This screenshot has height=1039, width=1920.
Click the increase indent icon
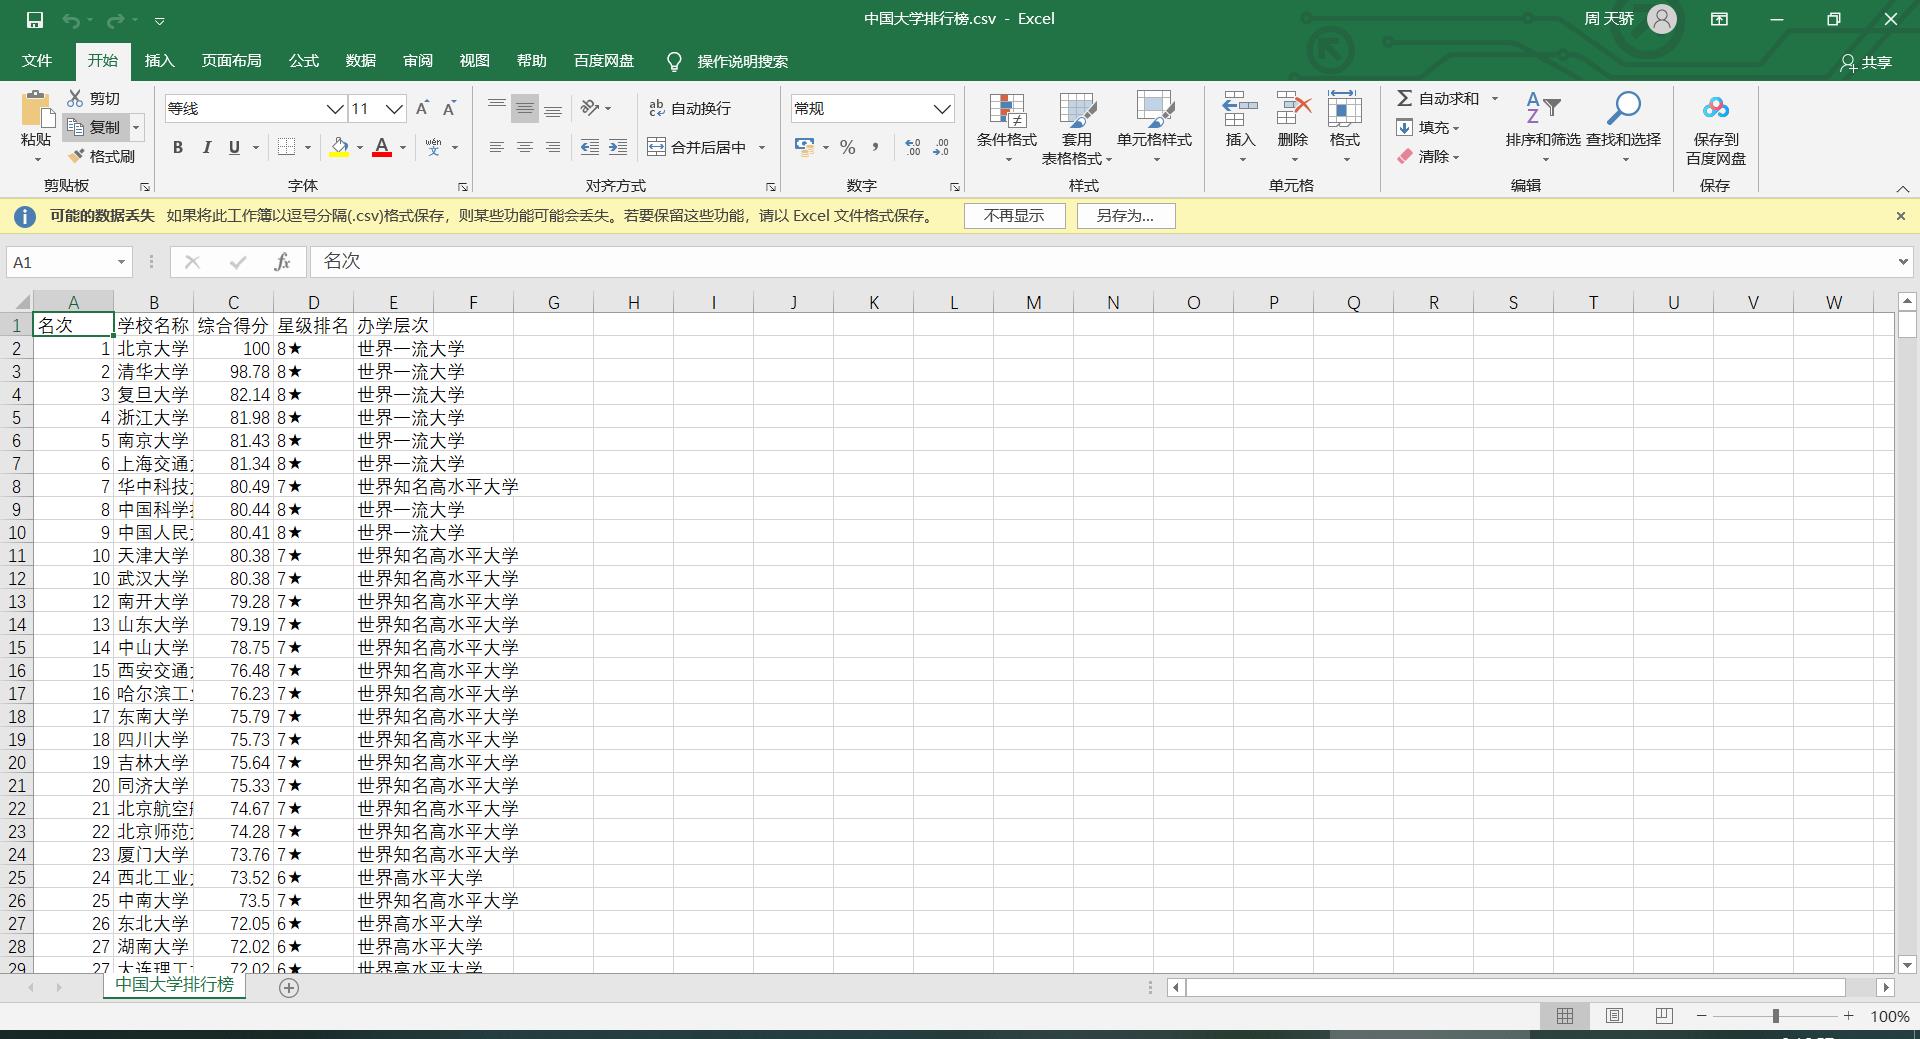pos(618,147)
